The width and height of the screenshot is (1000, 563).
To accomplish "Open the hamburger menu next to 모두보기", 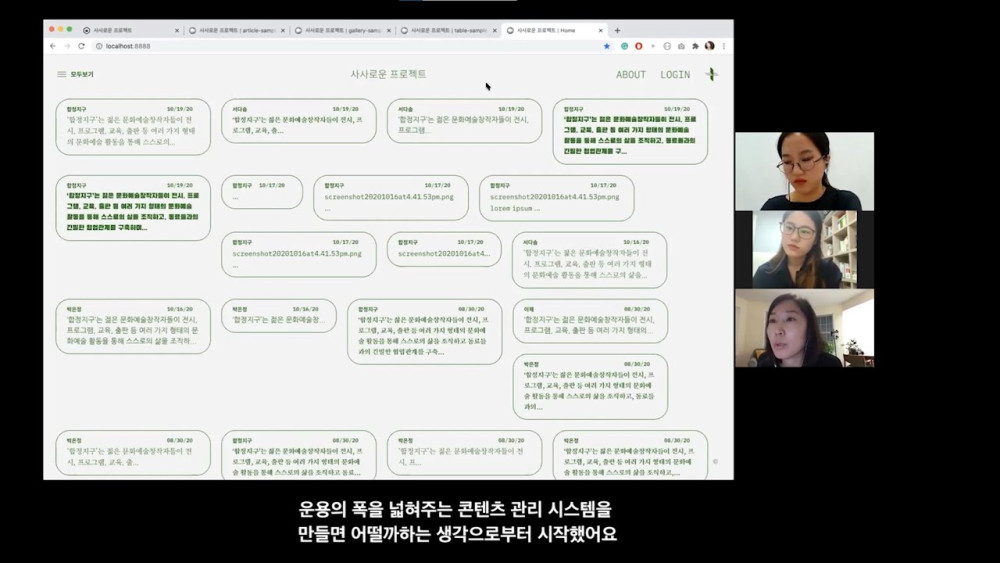I will [x=62, y=74].
